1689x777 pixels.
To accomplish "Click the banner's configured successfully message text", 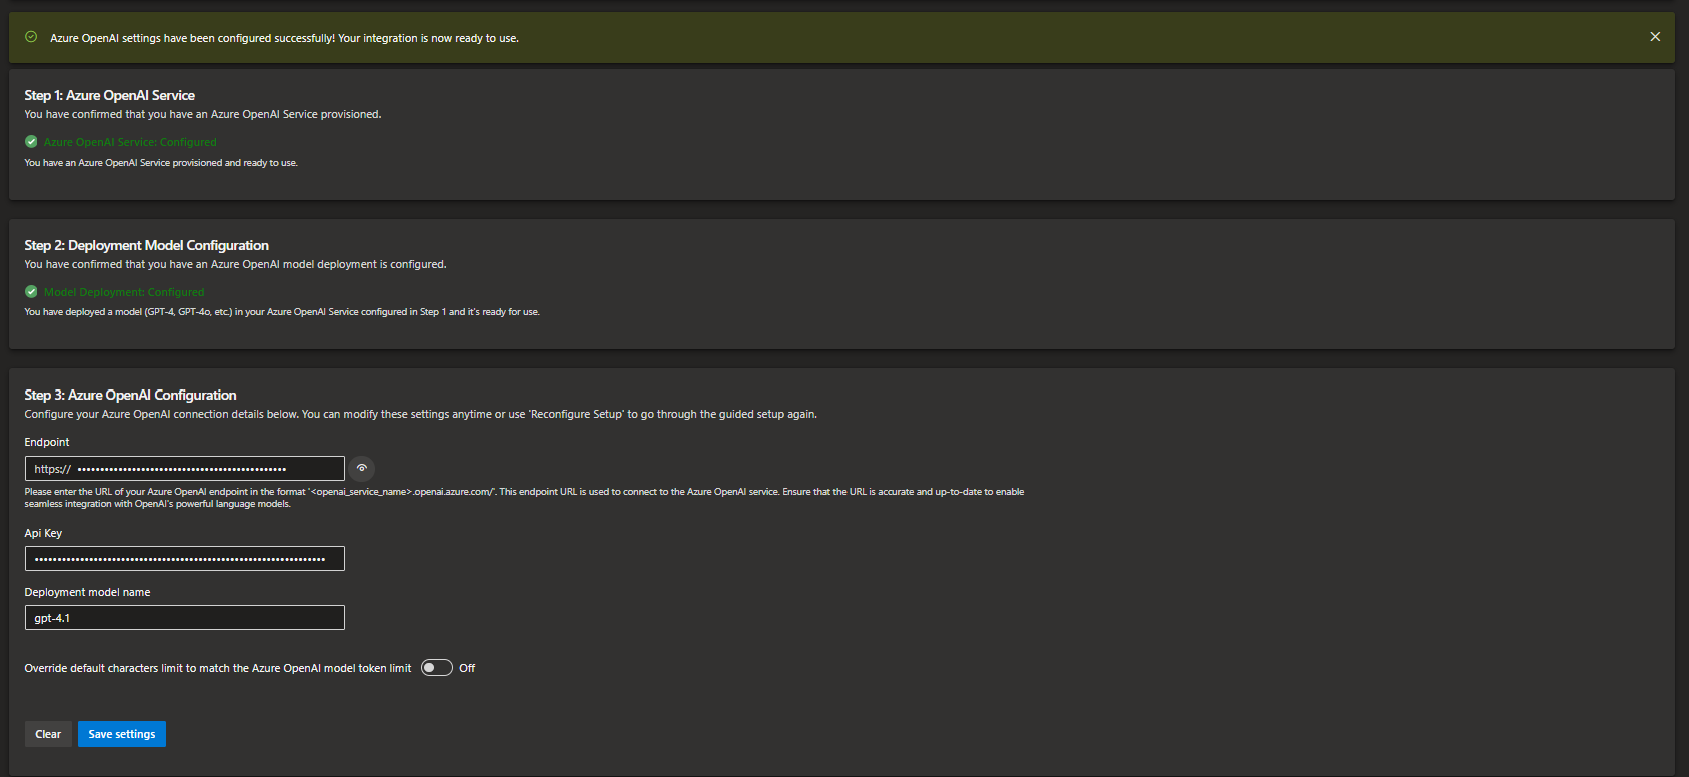I will (x=285, y=38).
